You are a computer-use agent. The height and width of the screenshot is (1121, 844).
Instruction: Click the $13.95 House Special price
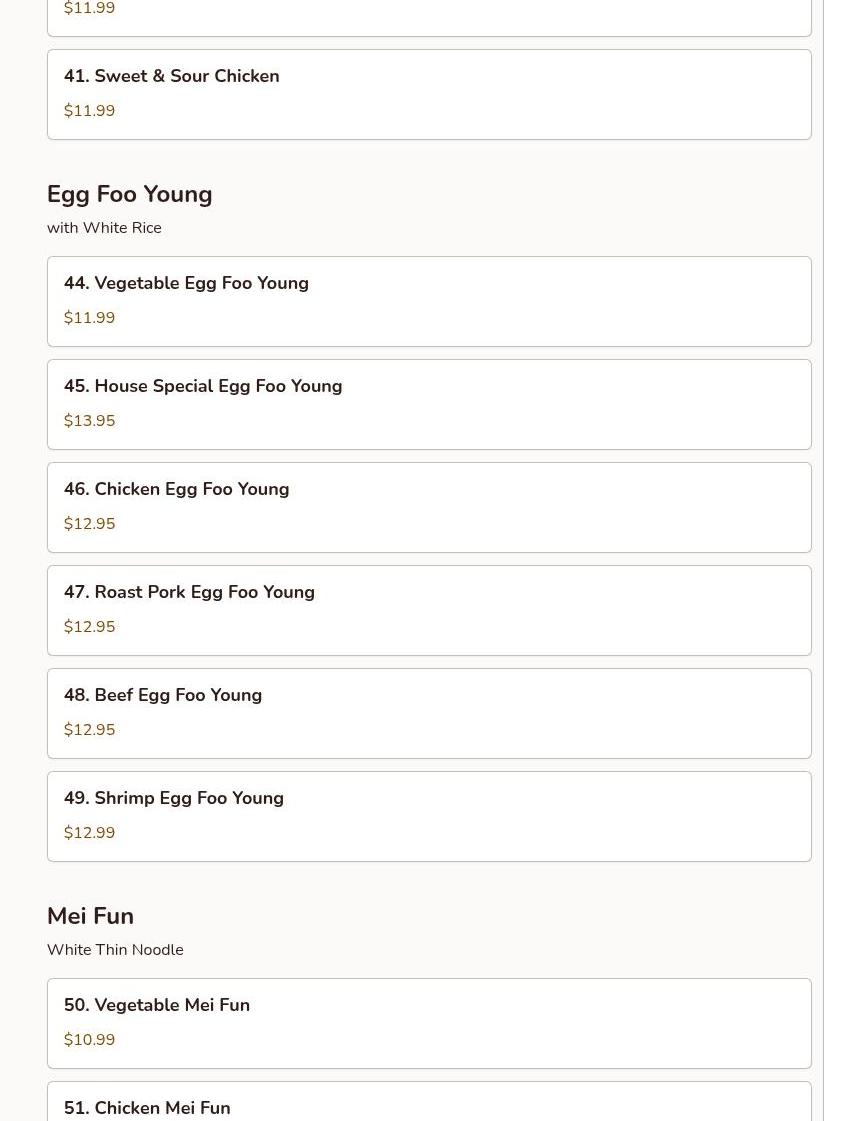pyautogui.click(x=89, y=421)
